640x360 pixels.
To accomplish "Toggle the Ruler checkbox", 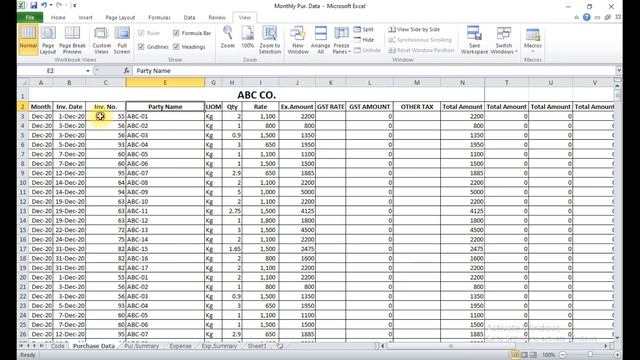I will pos(141,33).
